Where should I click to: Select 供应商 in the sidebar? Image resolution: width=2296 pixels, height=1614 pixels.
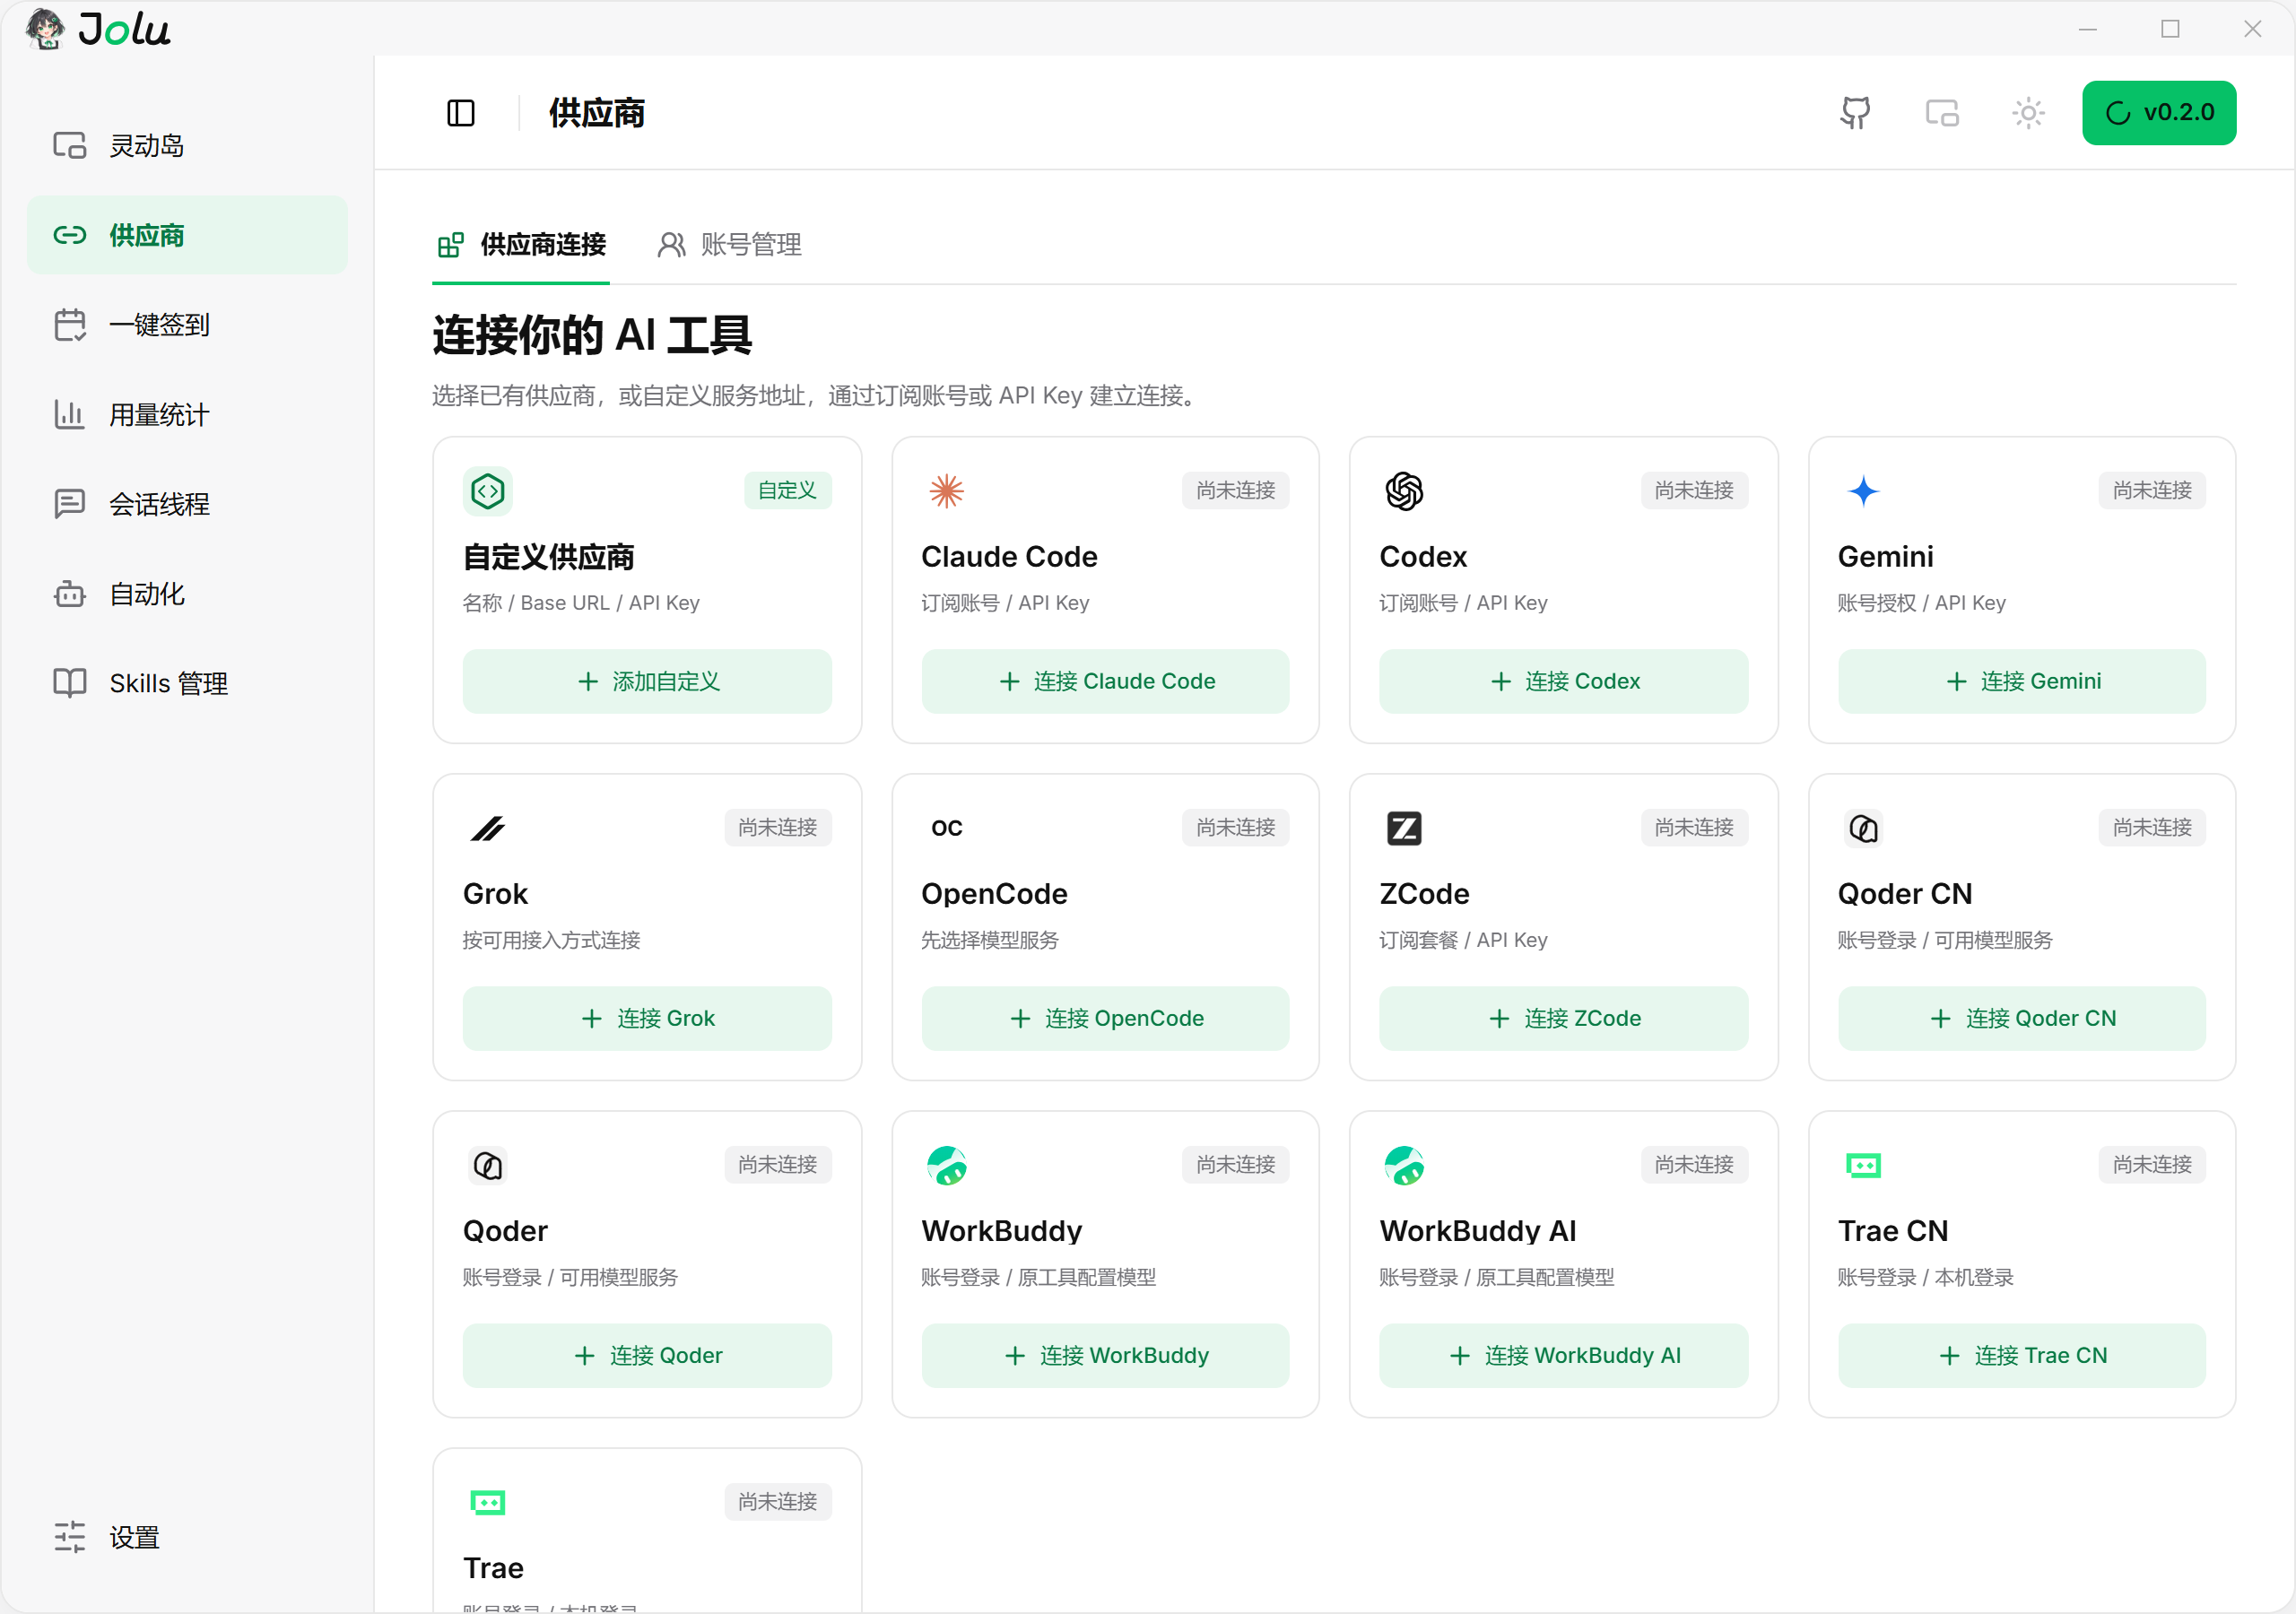pyautogui.click(x=187, y=235)
